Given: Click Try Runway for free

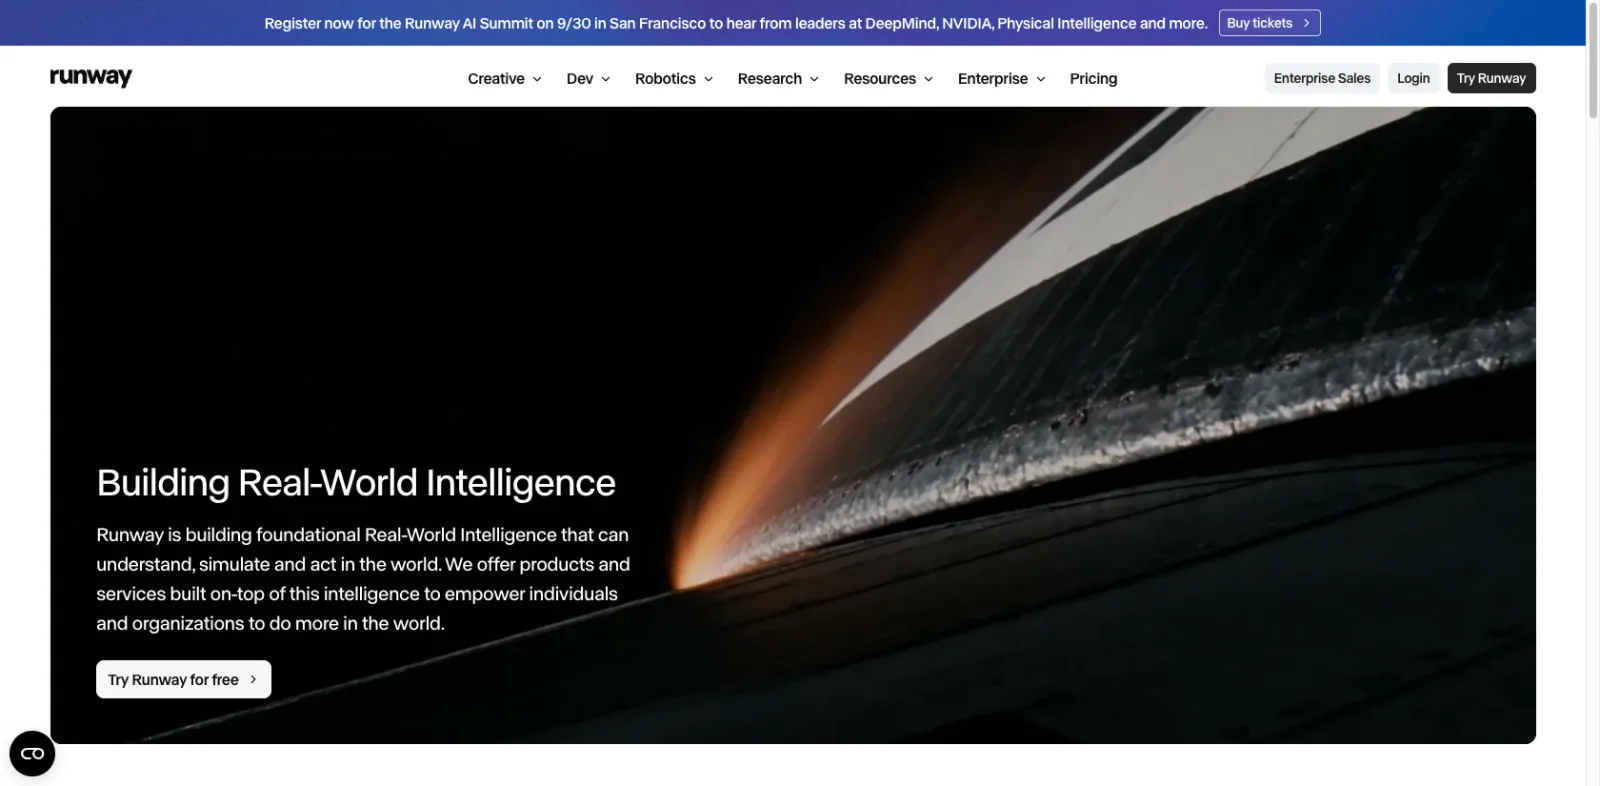Looking at the screenshot, I should (183, 679).
